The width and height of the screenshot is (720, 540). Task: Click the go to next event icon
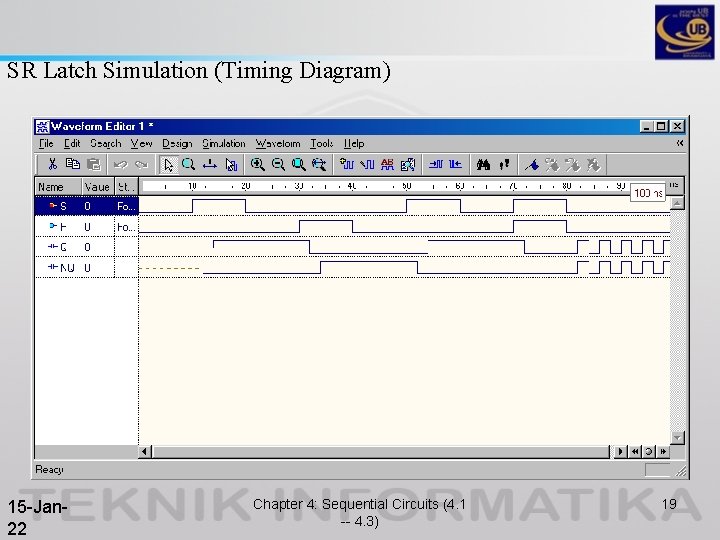(x=435, y=164)
